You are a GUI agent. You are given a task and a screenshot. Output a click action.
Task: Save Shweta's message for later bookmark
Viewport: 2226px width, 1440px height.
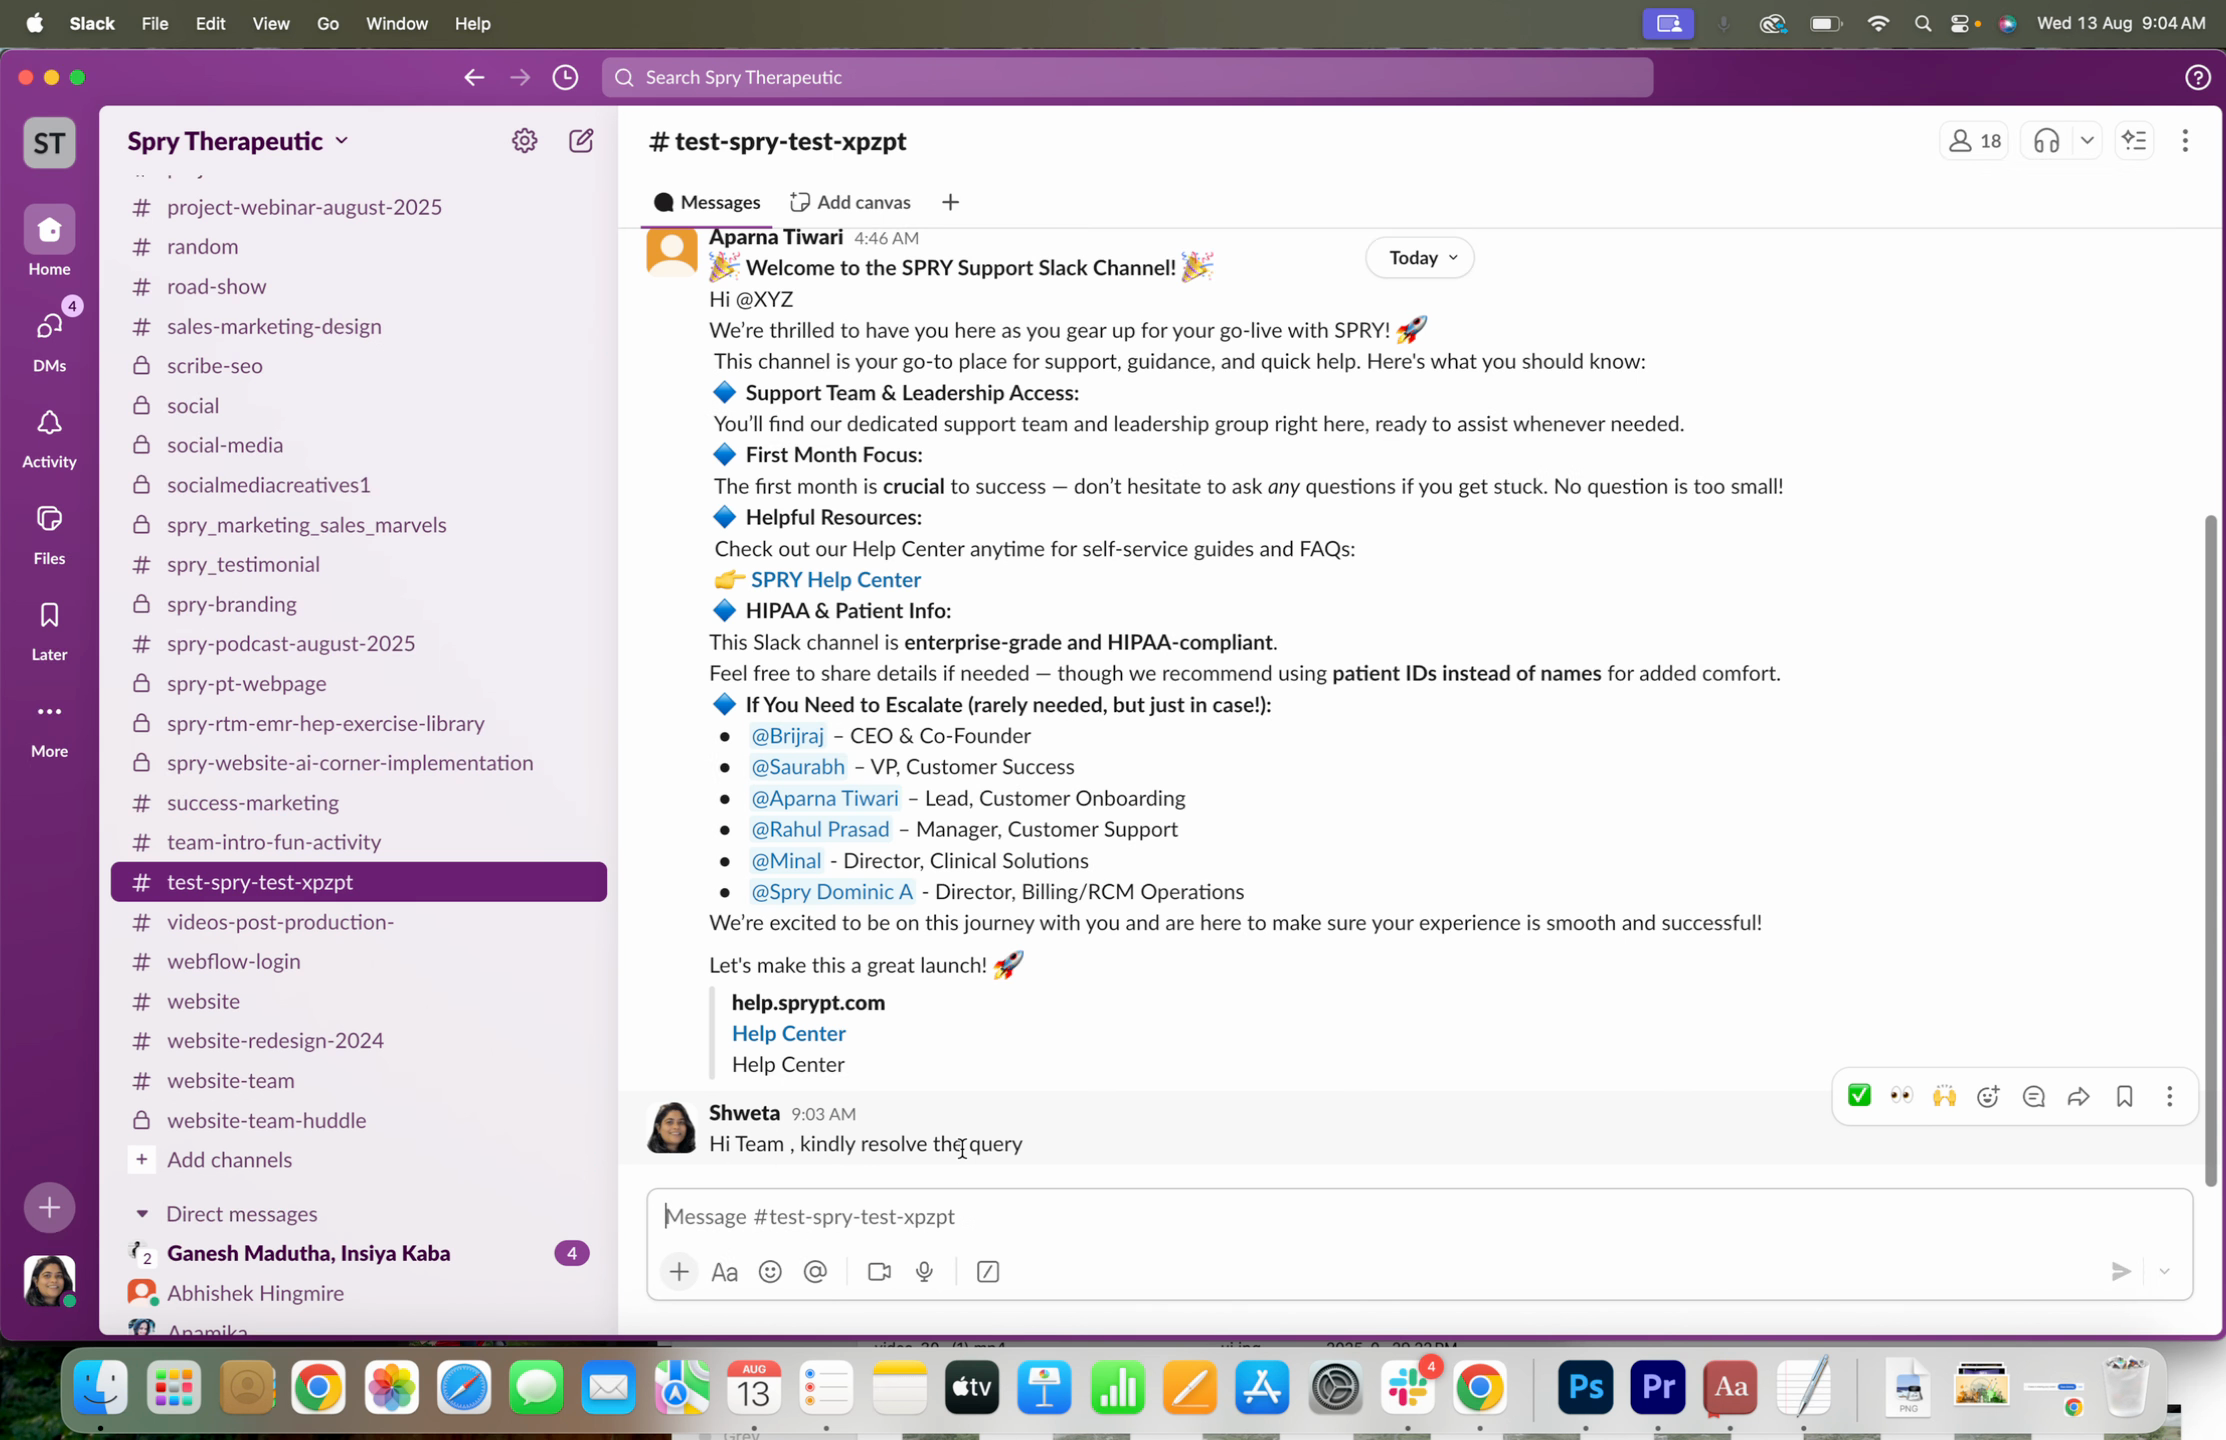point(2124,1097)
